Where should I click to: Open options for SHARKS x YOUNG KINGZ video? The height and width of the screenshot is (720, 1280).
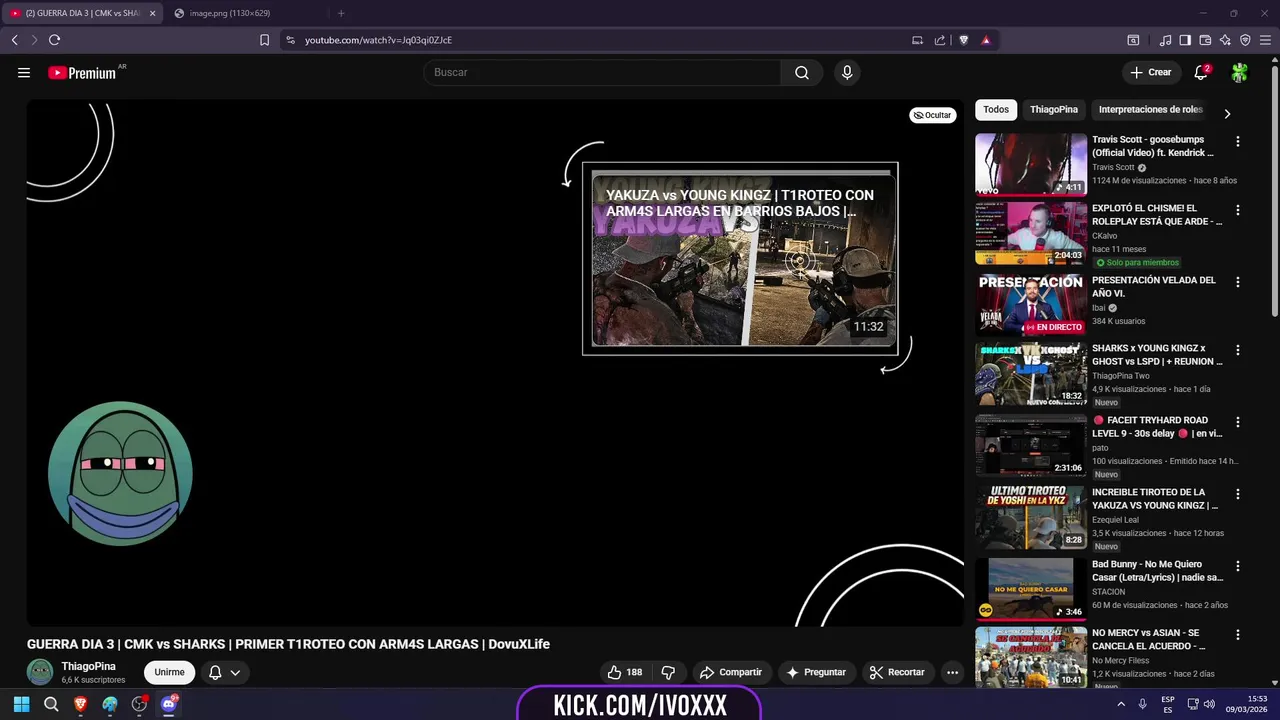pyautogui.click(x=1238, y=350)
